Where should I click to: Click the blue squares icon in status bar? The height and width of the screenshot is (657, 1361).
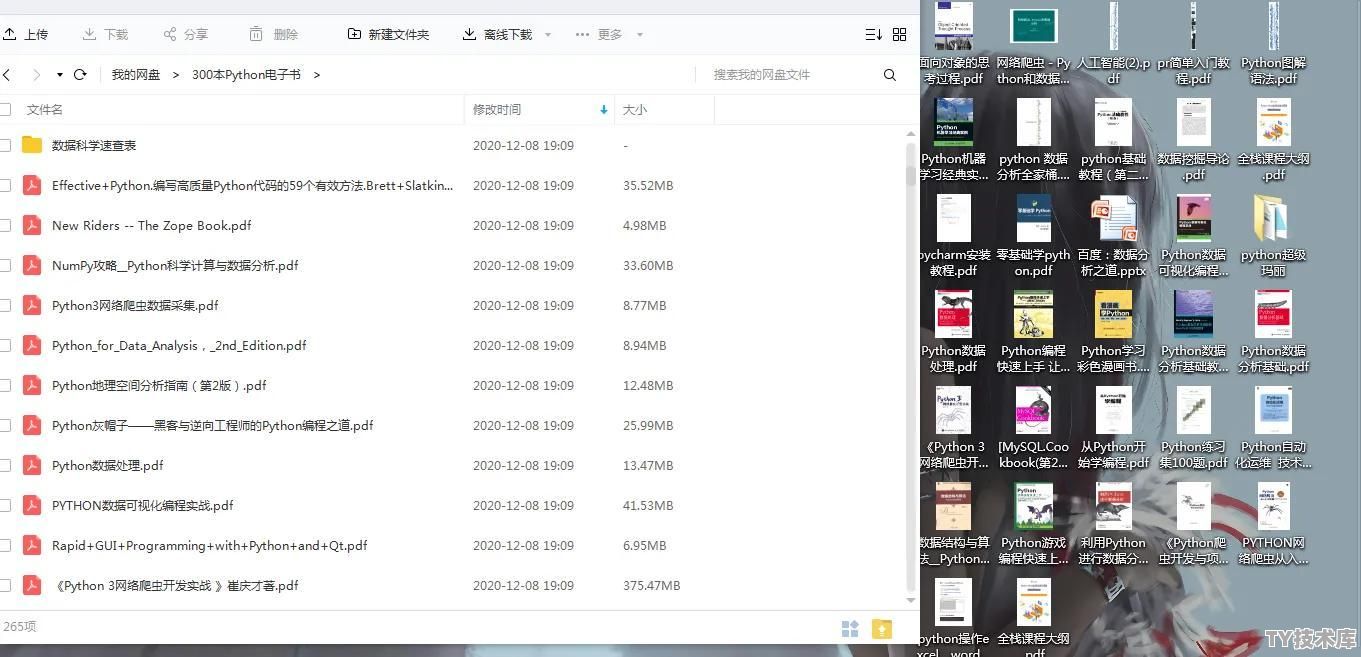pyautogui.click(x=850, y=628)
